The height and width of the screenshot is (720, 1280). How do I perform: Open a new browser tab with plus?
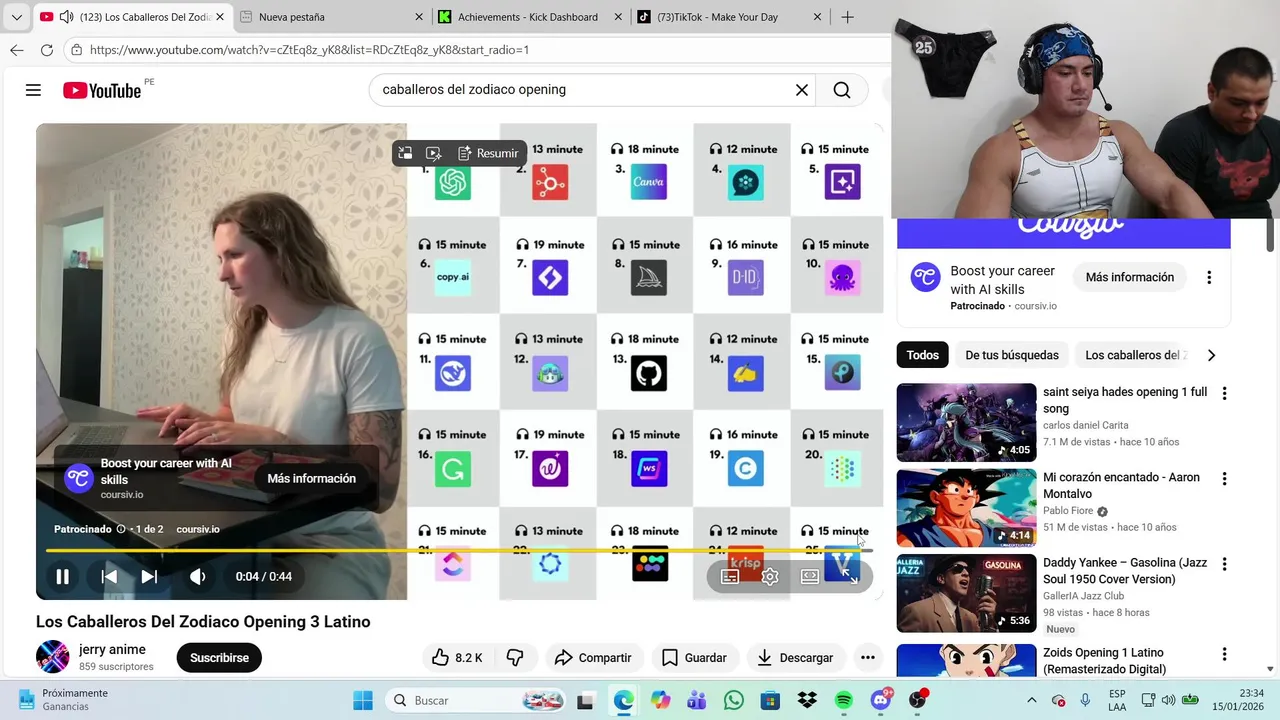pos(847,17)
